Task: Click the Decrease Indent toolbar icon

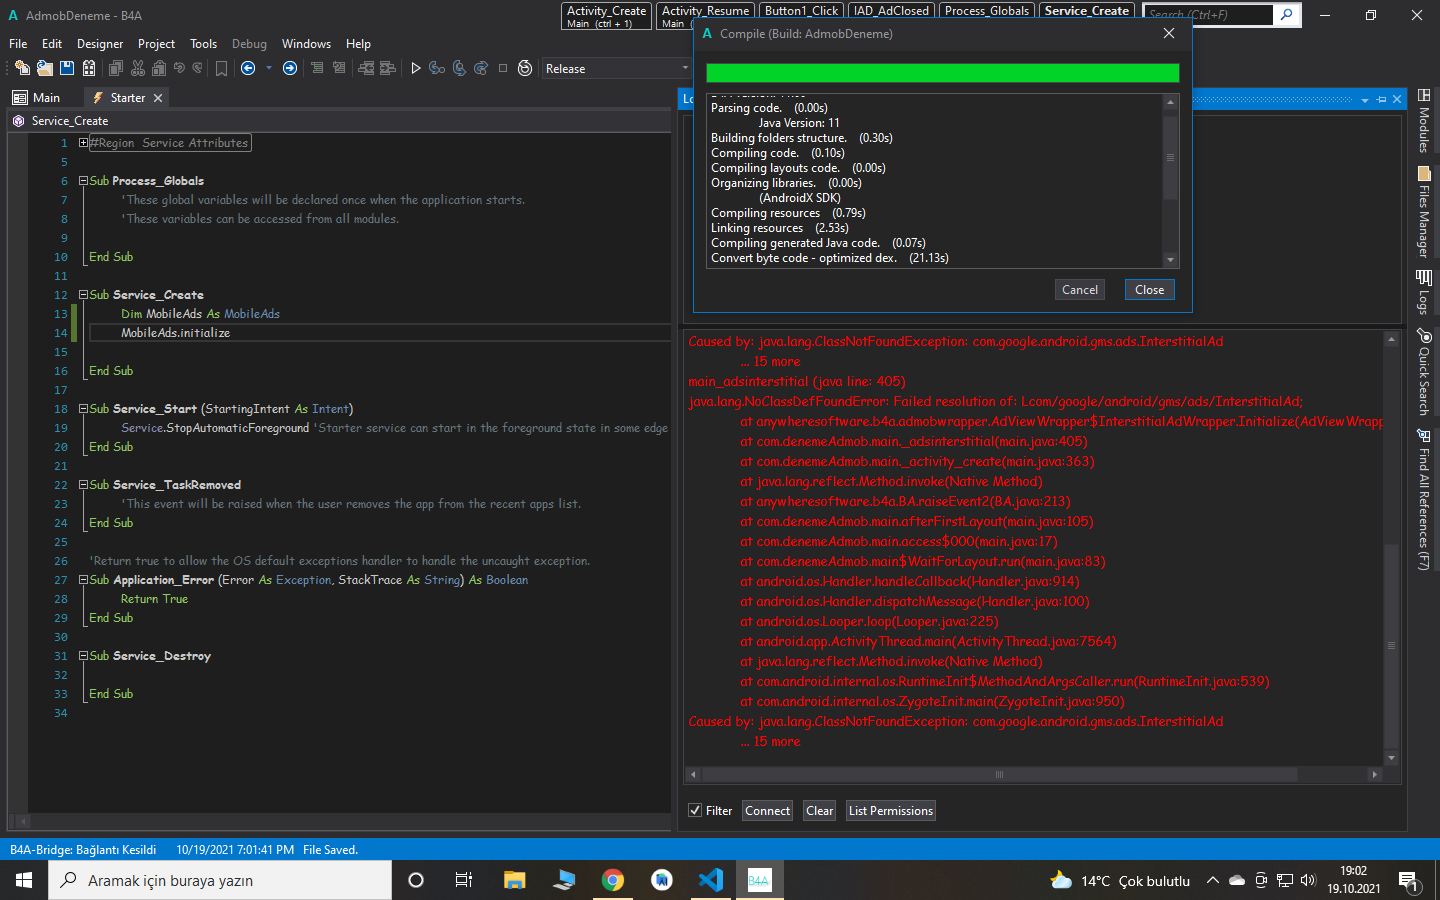Action: coord(366,68)
